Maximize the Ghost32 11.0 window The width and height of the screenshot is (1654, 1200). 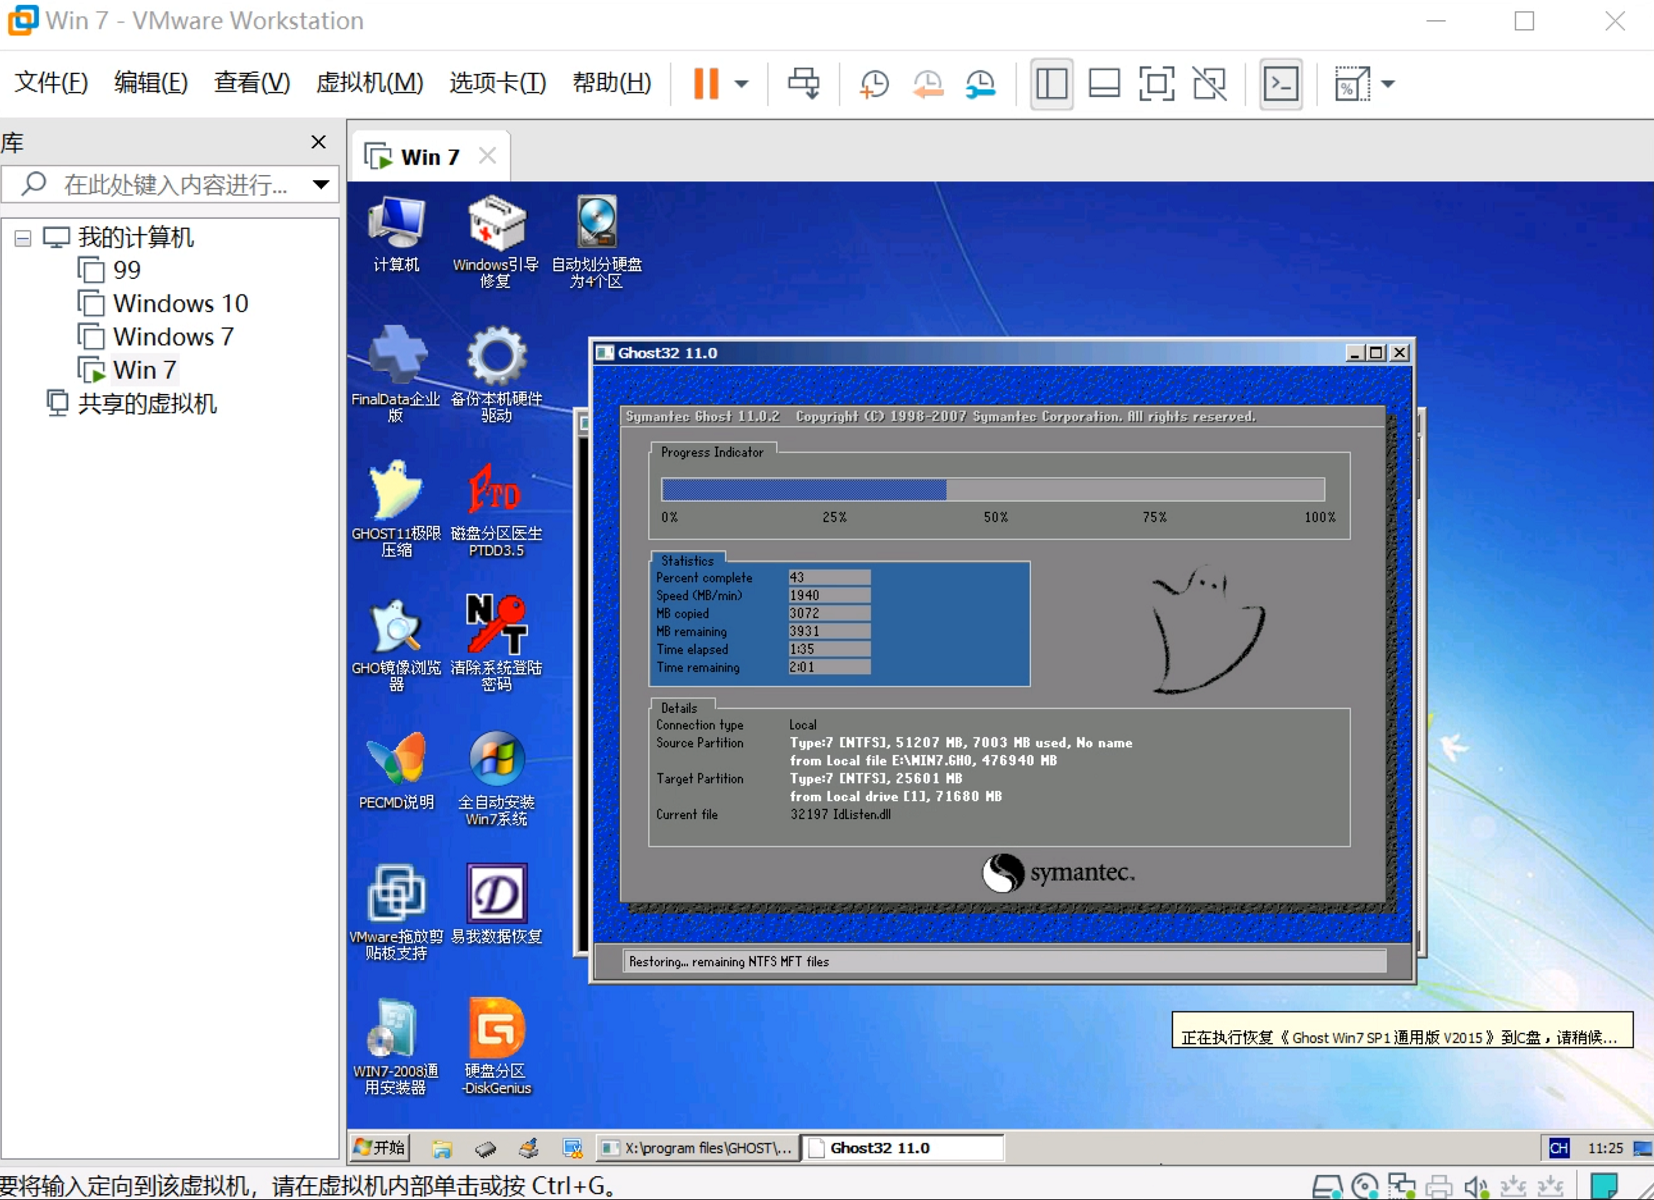[1377, 353]
